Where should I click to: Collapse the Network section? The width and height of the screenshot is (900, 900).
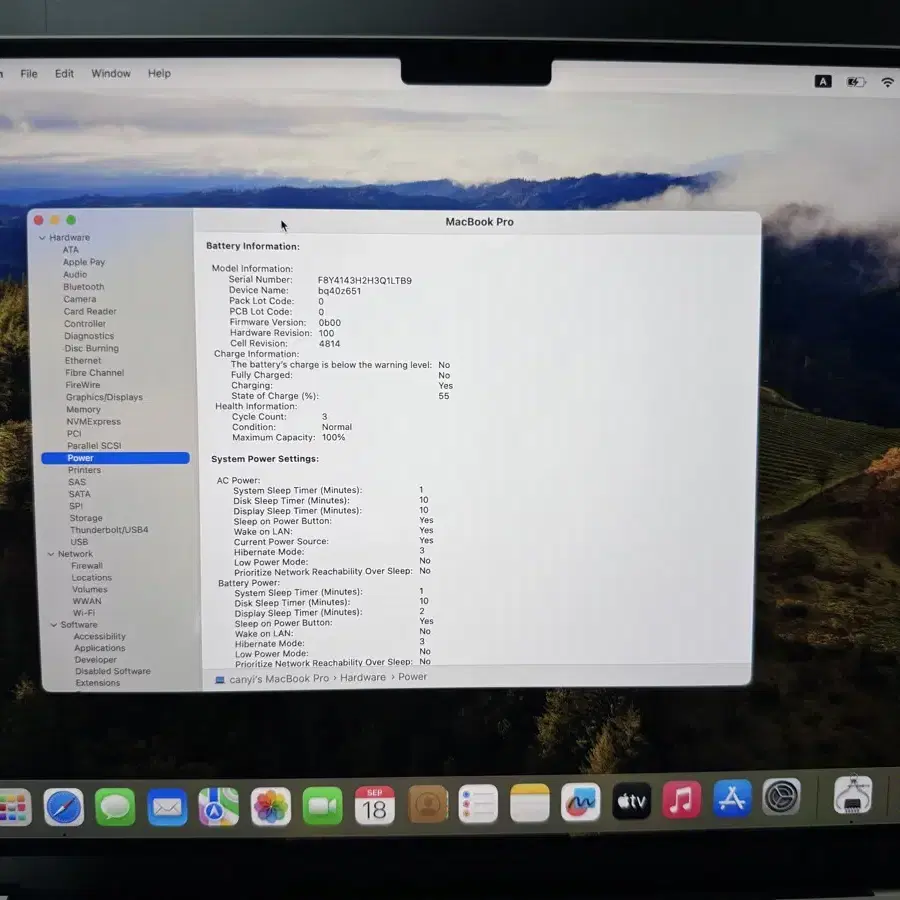51,554
